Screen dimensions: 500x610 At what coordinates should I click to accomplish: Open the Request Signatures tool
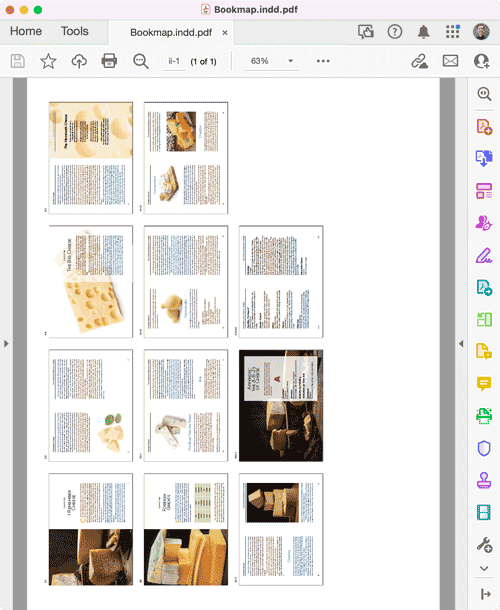[x=484, y=223]
